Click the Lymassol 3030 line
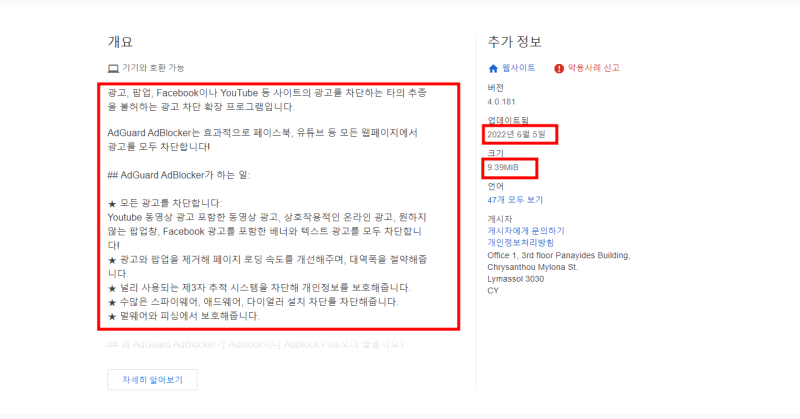The height and width of the screenshot is (419, 800). (x=515, y=279)
